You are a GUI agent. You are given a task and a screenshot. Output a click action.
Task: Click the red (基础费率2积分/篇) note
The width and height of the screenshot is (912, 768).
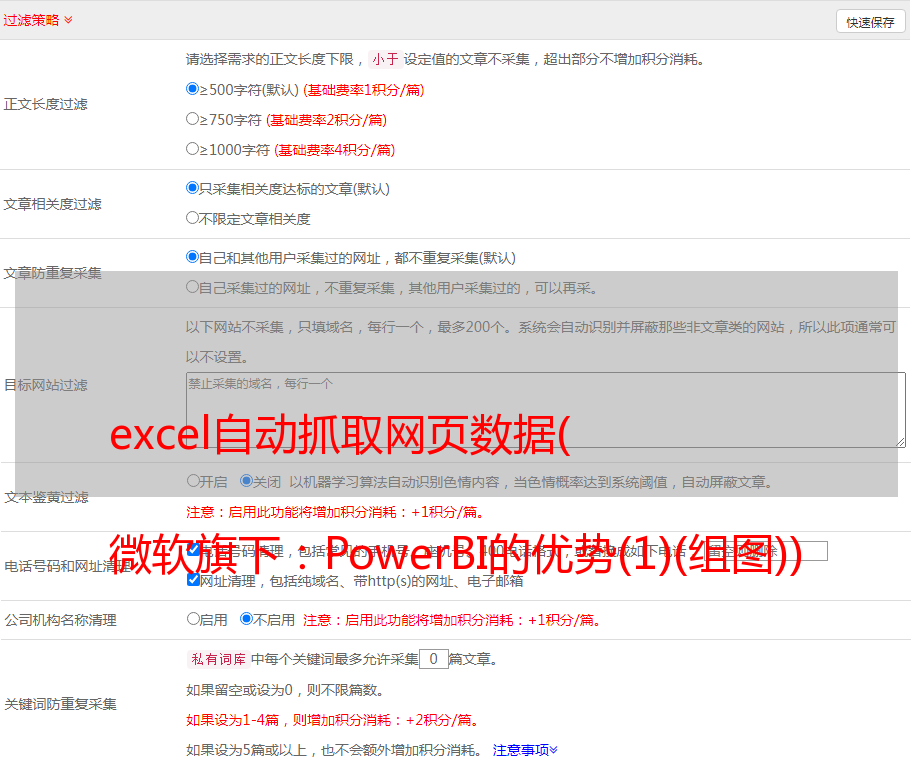pyautogui.click(x=326, y=120)
